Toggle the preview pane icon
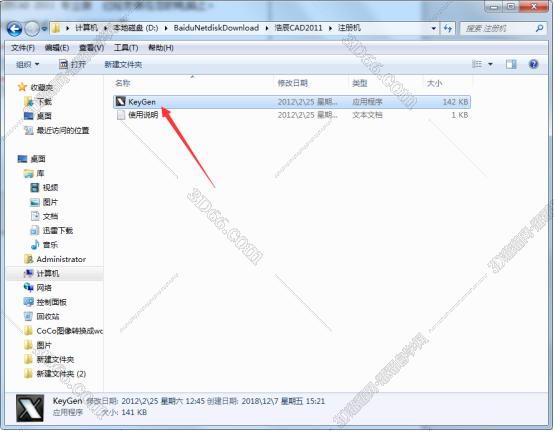Viewport: 554px width, 431px height. click(511, 64)
